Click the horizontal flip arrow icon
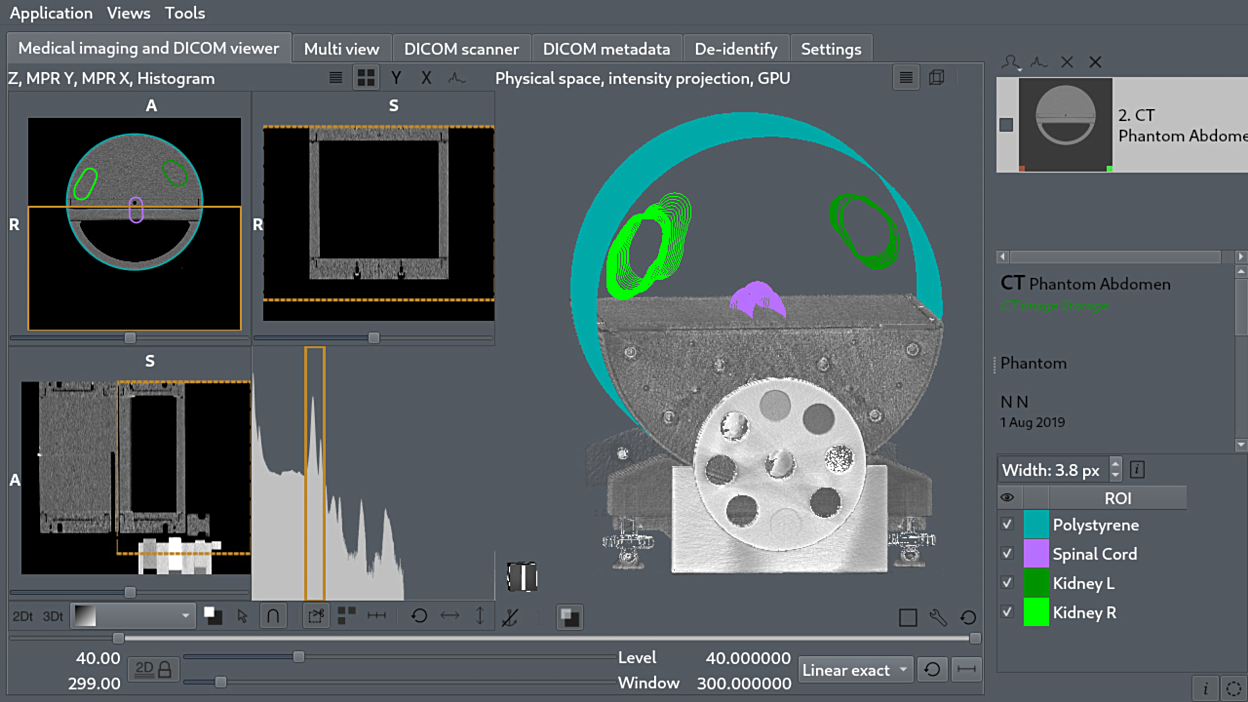 click(450, 616)
